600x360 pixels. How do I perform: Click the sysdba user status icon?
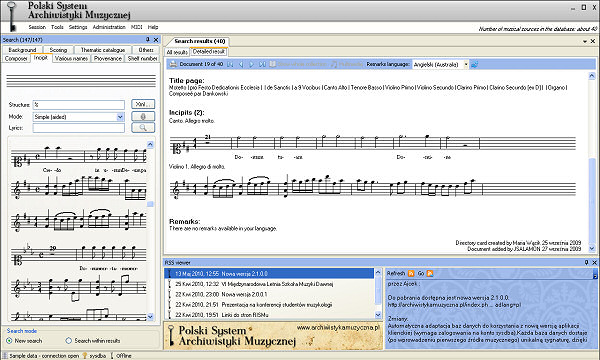(85, 356)
